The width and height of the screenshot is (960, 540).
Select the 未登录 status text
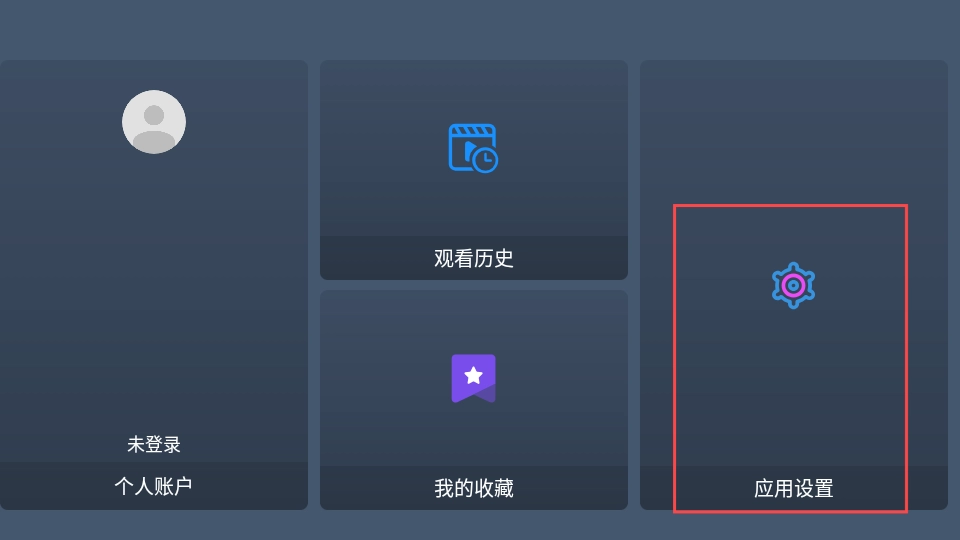tap(154, 444)
